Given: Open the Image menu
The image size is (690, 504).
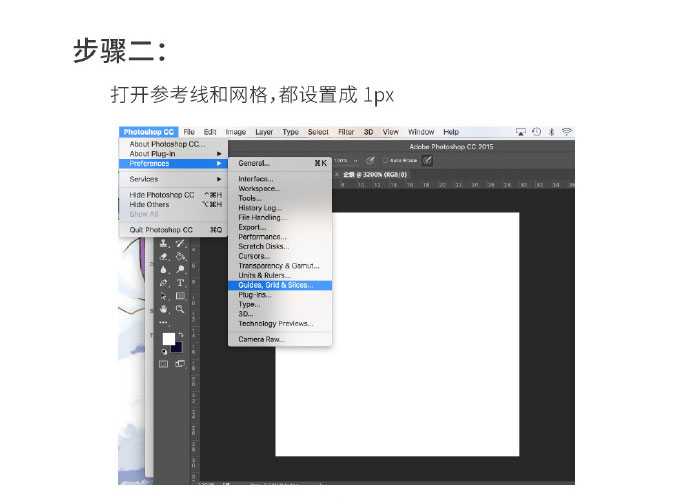Looking at the screenshot, I should [x=235, y=132].
